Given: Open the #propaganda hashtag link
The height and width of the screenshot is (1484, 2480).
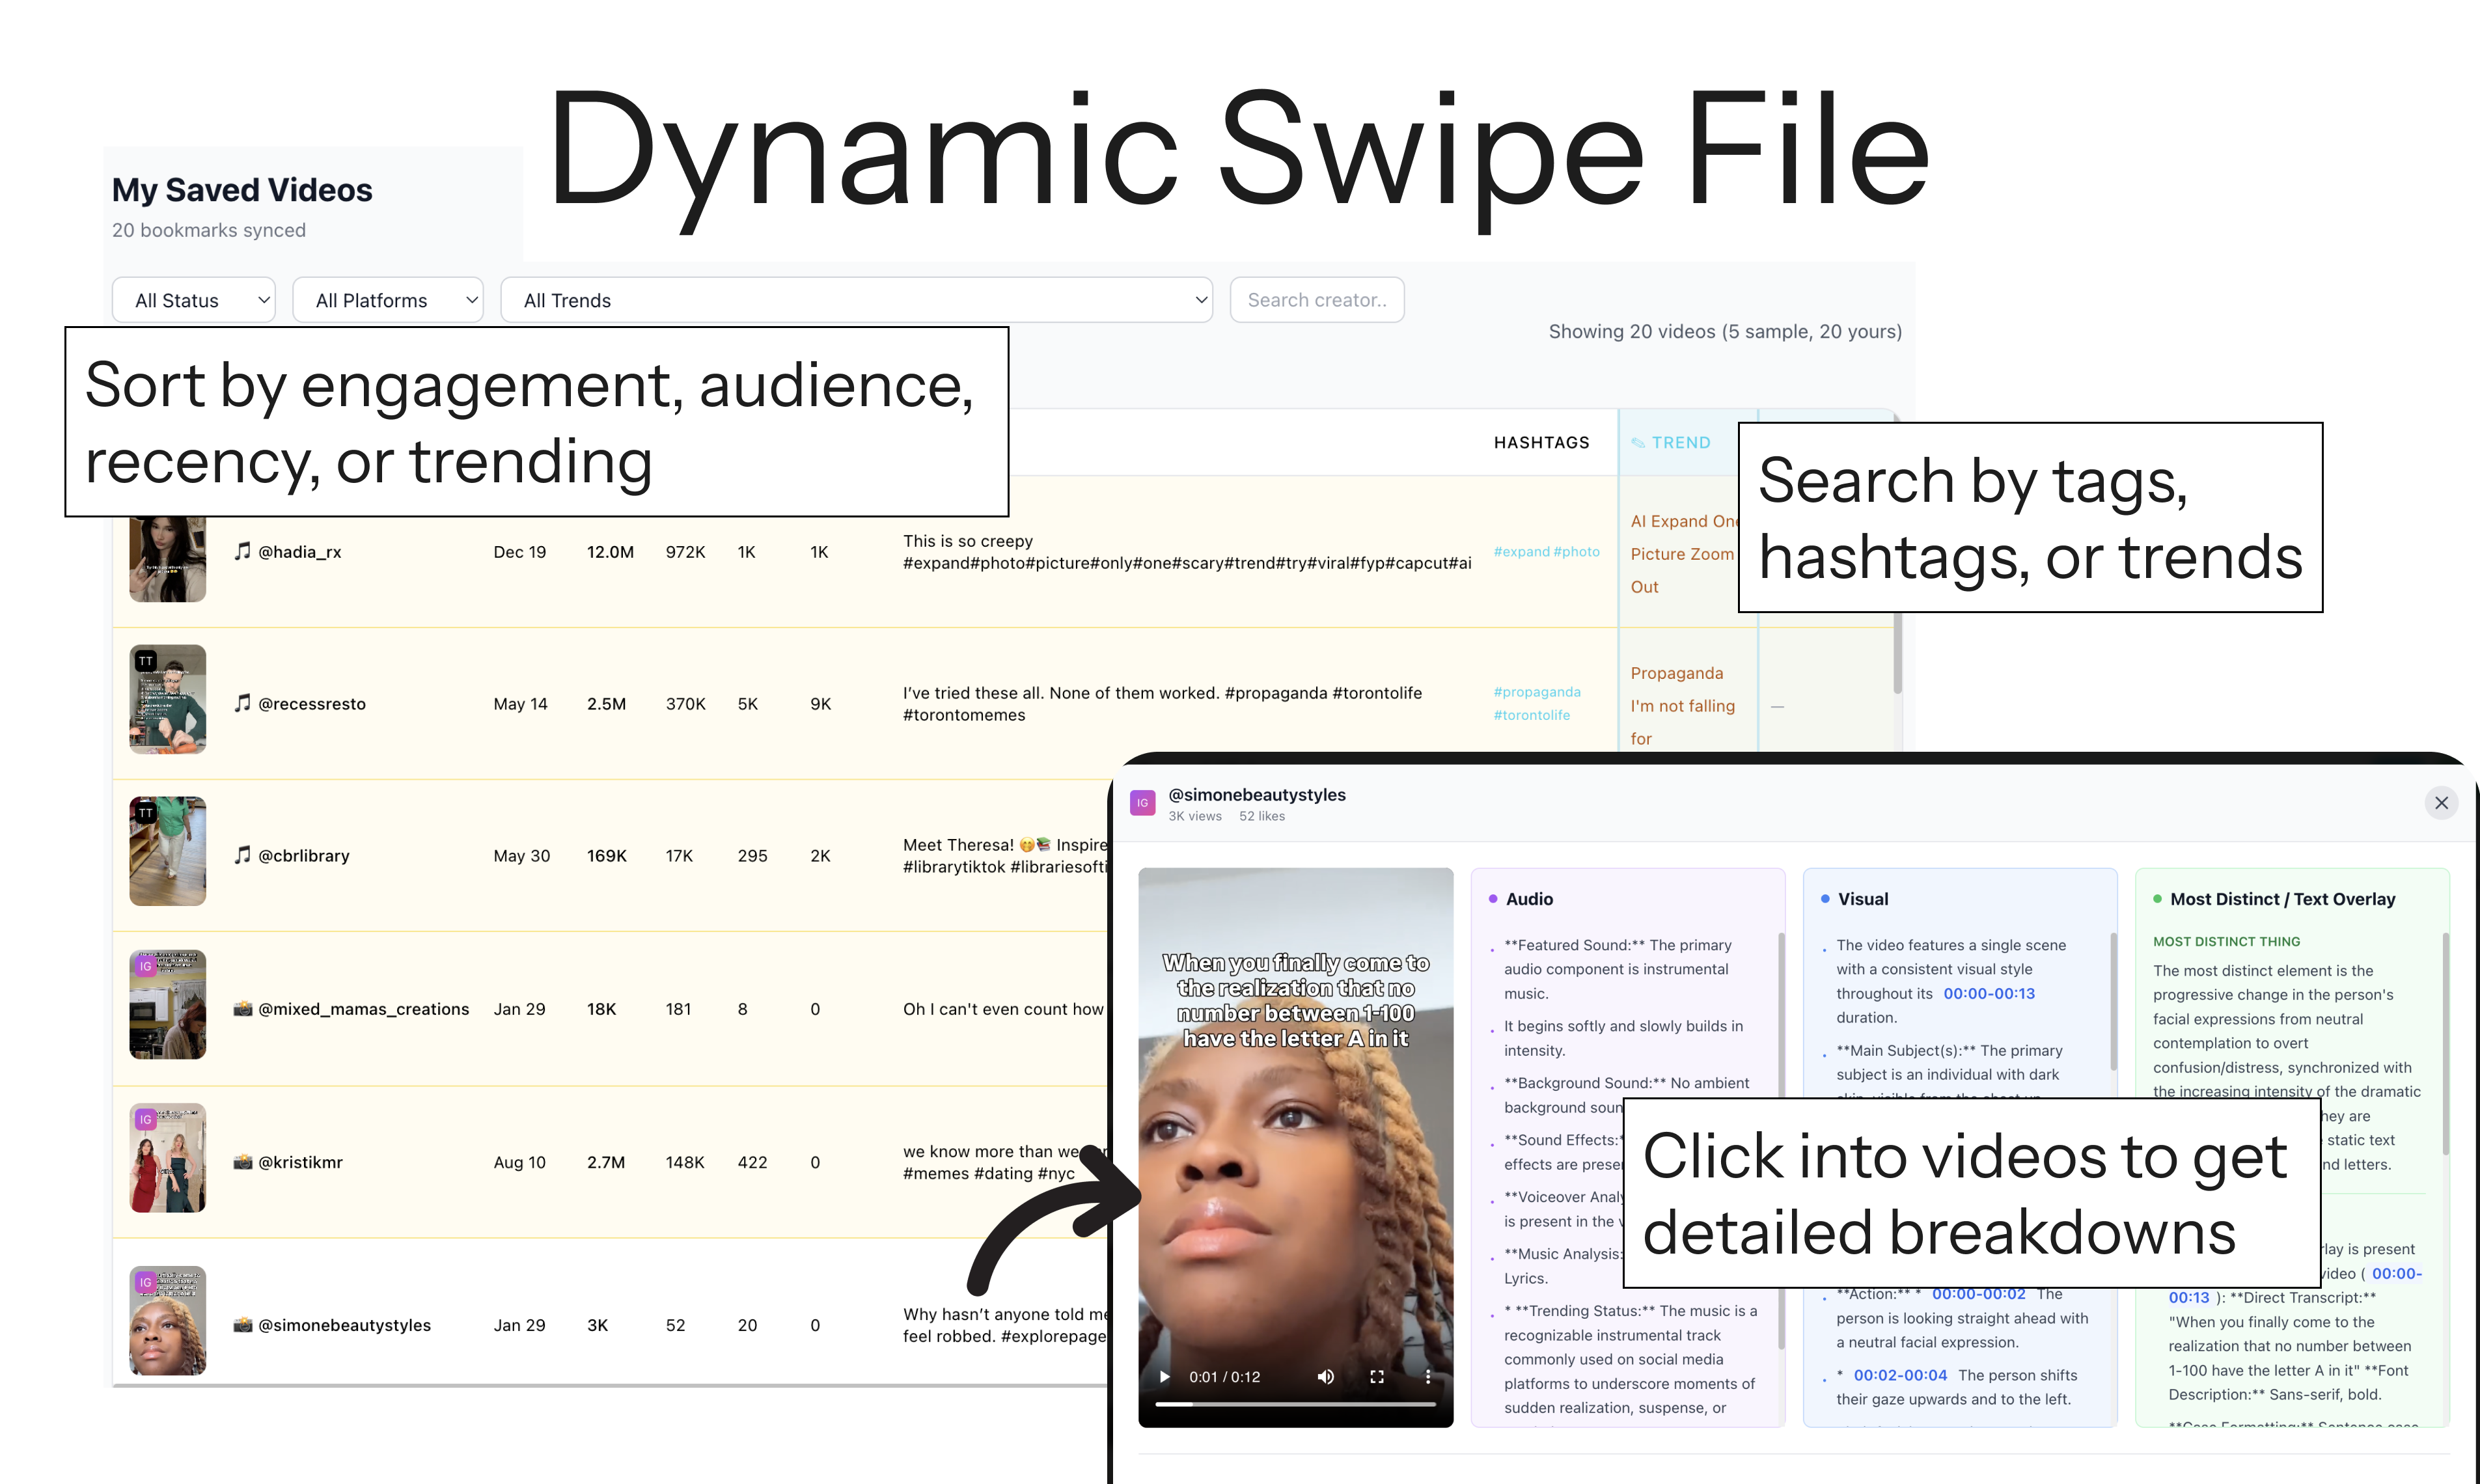Looking at the screenshot, I should [x=1538, y=691].
